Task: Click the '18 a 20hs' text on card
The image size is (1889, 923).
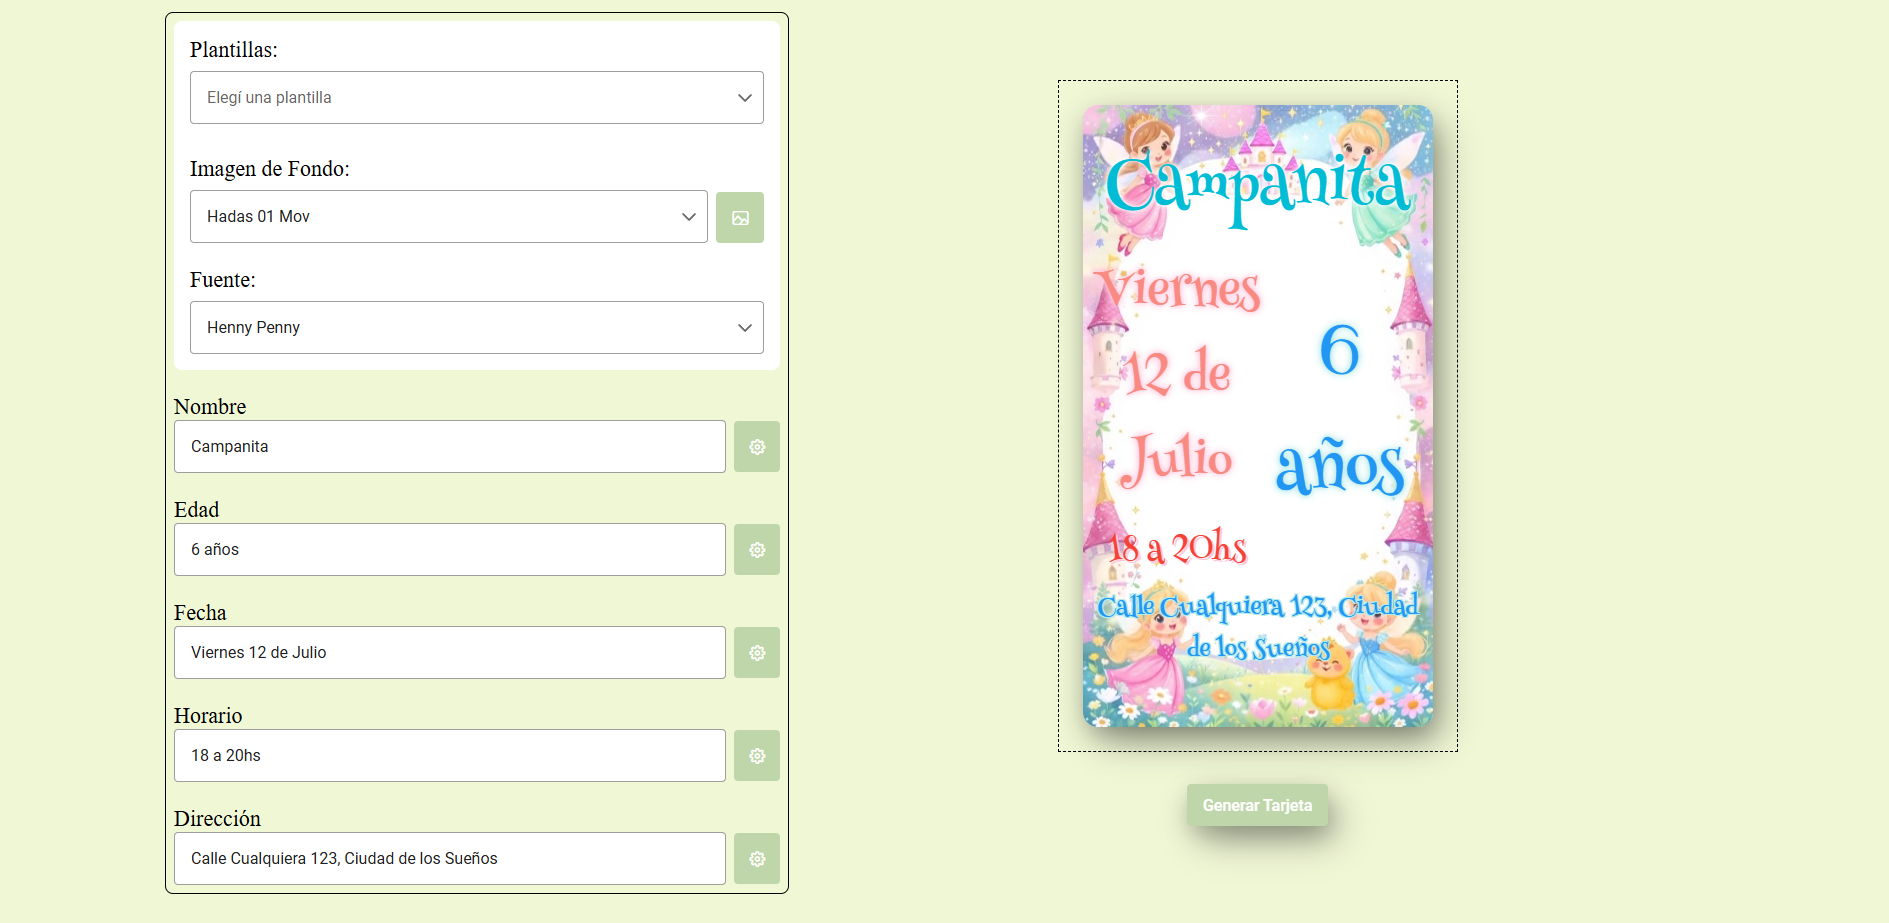Action: 1178,547
